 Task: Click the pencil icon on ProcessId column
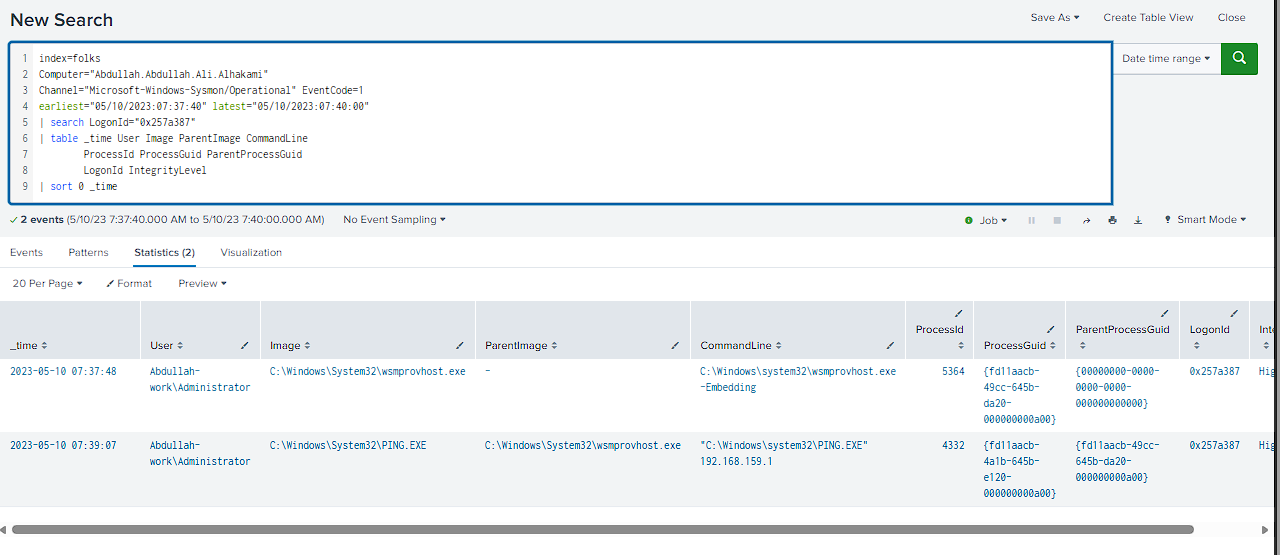coord(959,313)
